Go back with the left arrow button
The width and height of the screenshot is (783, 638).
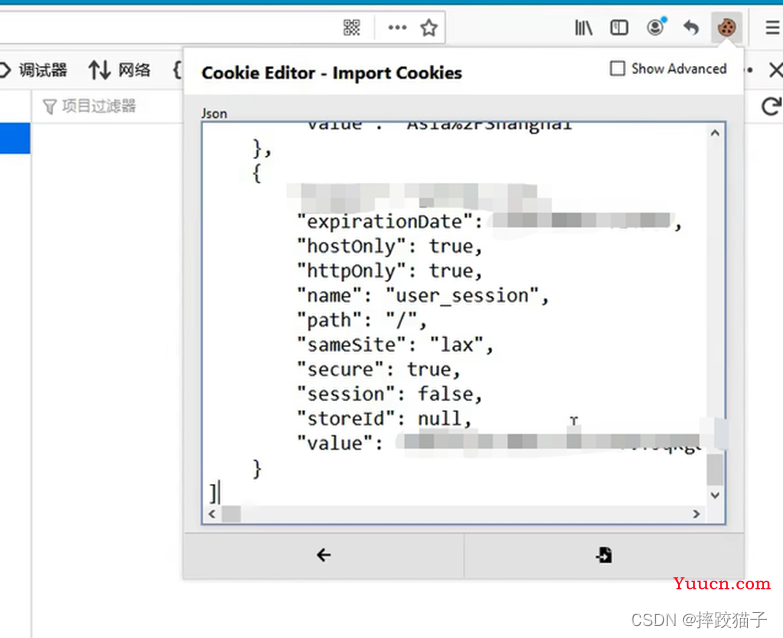(324, 555)
